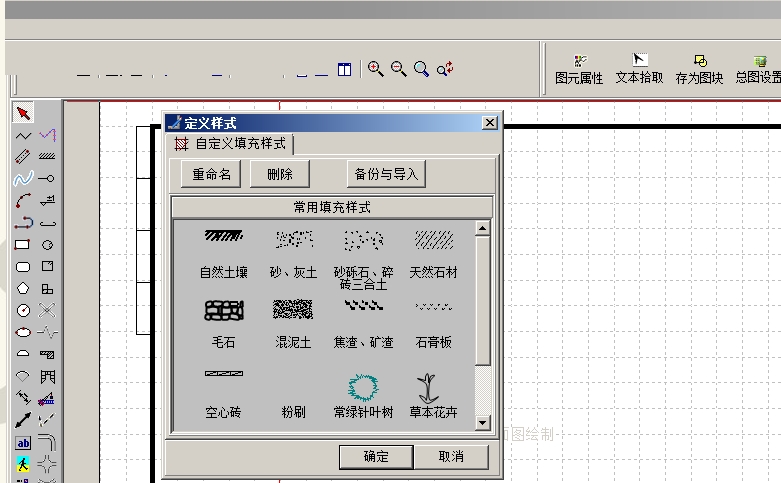
Task: Click the magnifier with red arrows icon
Action: click(445, 69)
